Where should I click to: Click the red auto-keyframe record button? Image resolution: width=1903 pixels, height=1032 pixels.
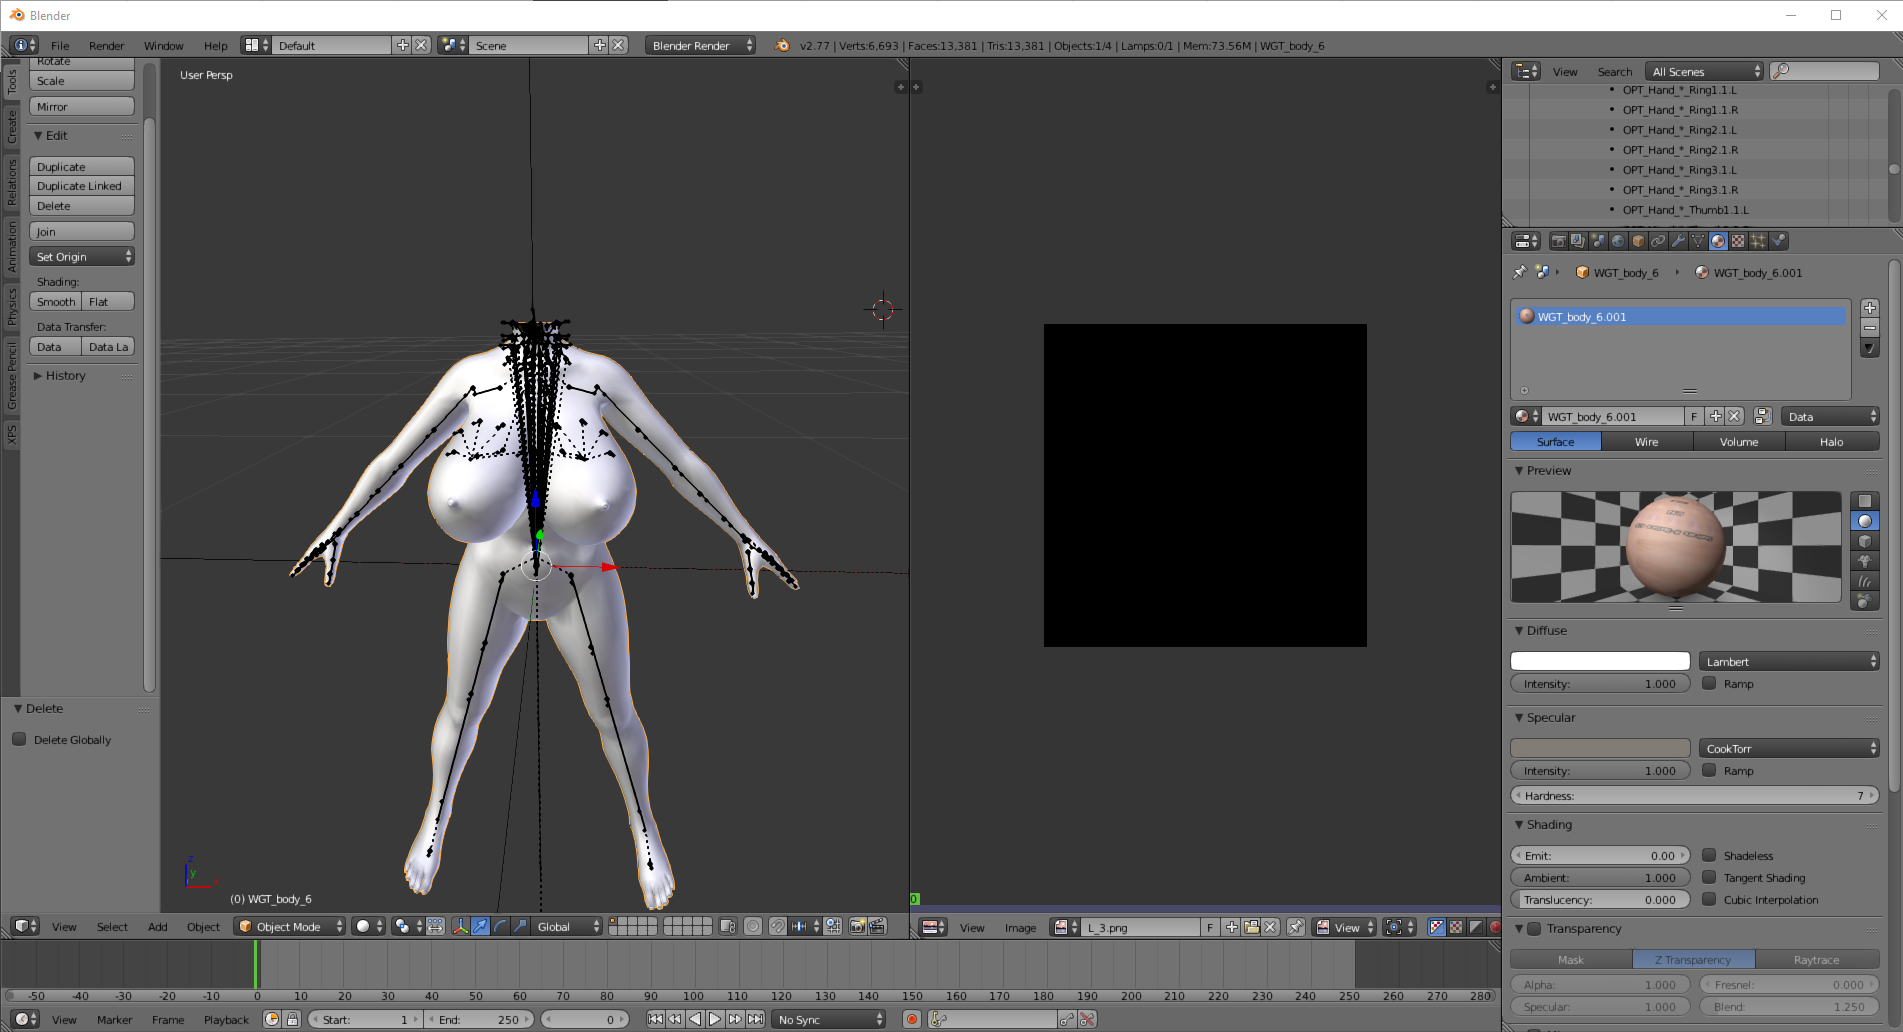911,1020
